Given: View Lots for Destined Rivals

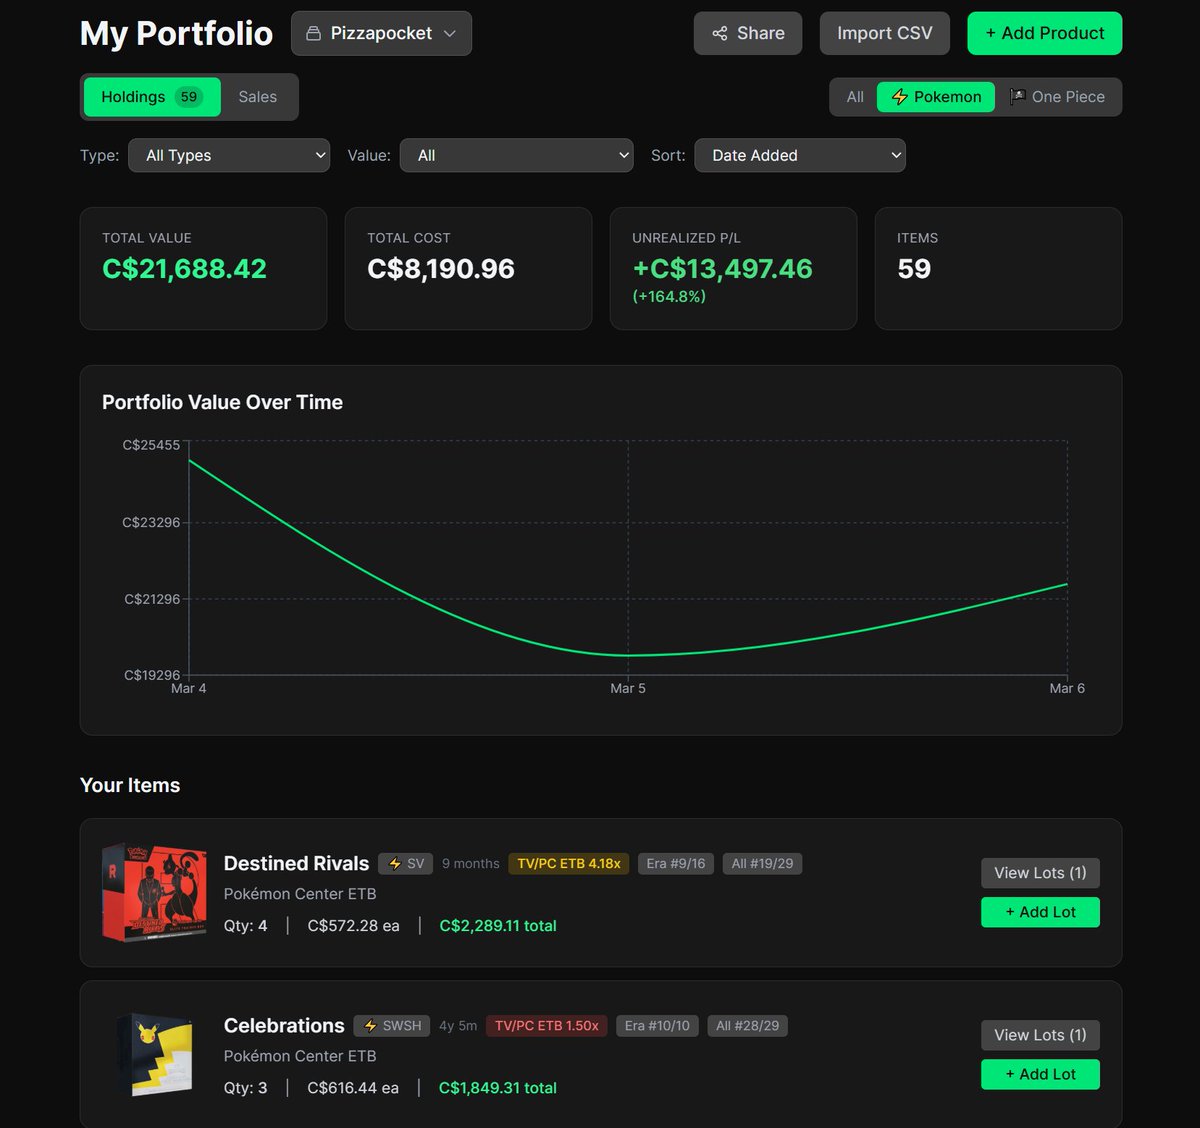Looking at the screenshot, I should pos(1040,873).
